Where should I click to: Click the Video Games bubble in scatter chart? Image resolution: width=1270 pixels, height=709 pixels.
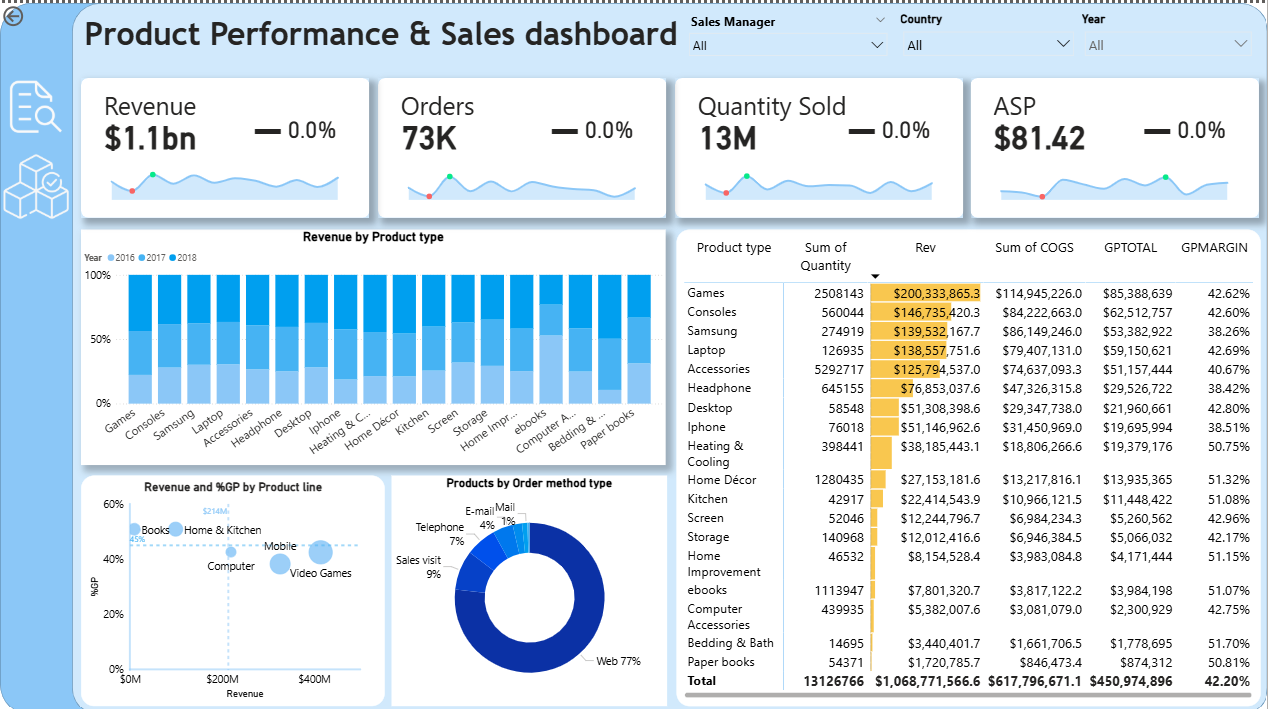pyautogui.click(x=320, y=552)
